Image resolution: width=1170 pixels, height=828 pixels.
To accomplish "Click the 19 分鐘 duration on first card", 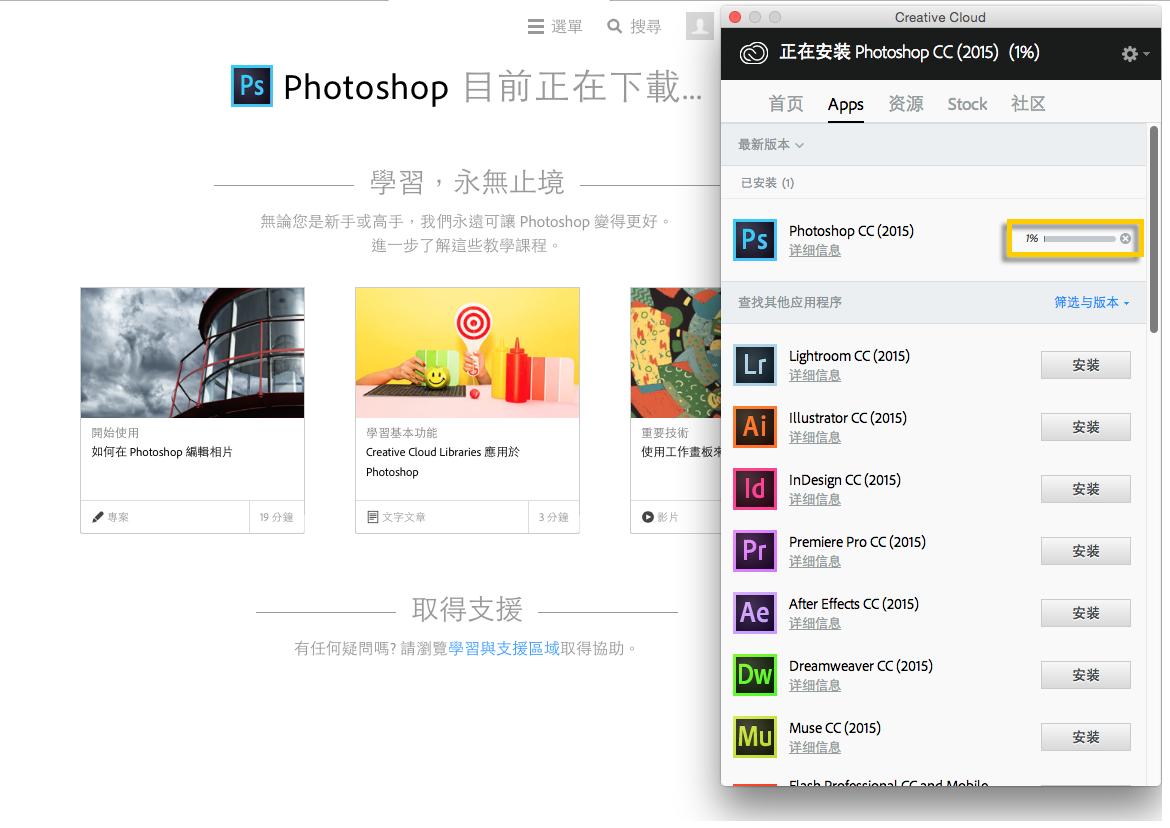I will pyautogui.click(x=276, y=517).
